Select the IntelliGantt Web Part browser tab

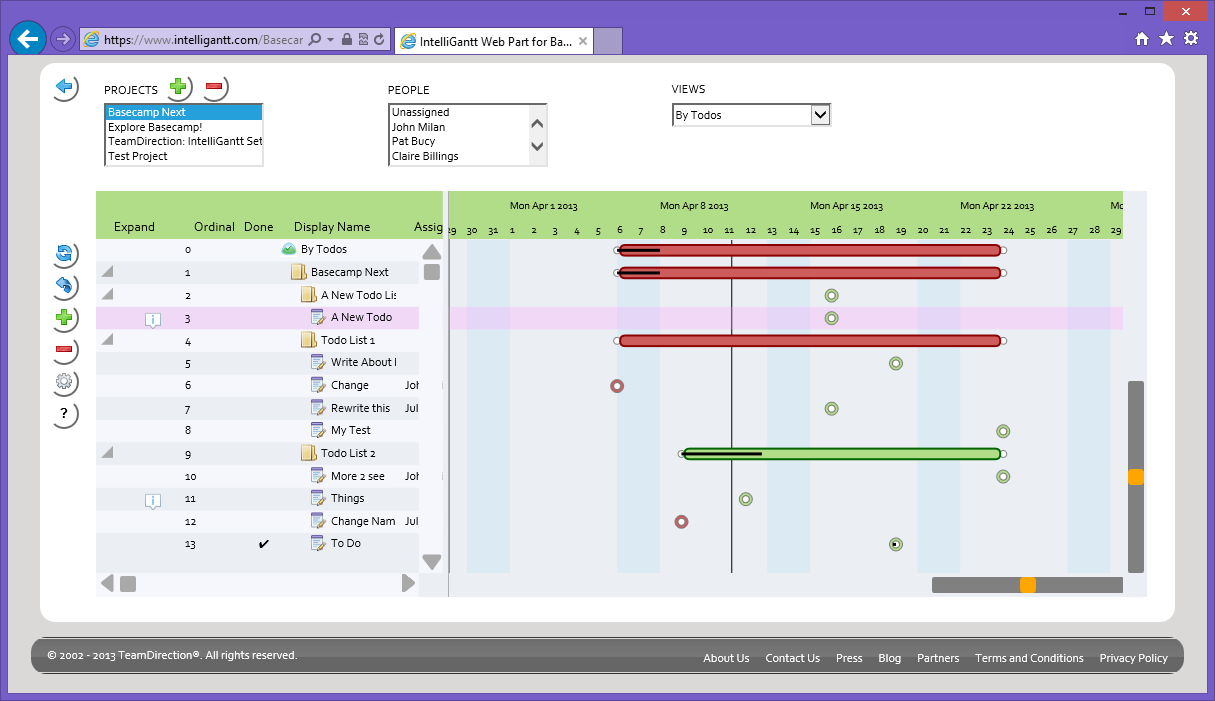pos(494,41)
